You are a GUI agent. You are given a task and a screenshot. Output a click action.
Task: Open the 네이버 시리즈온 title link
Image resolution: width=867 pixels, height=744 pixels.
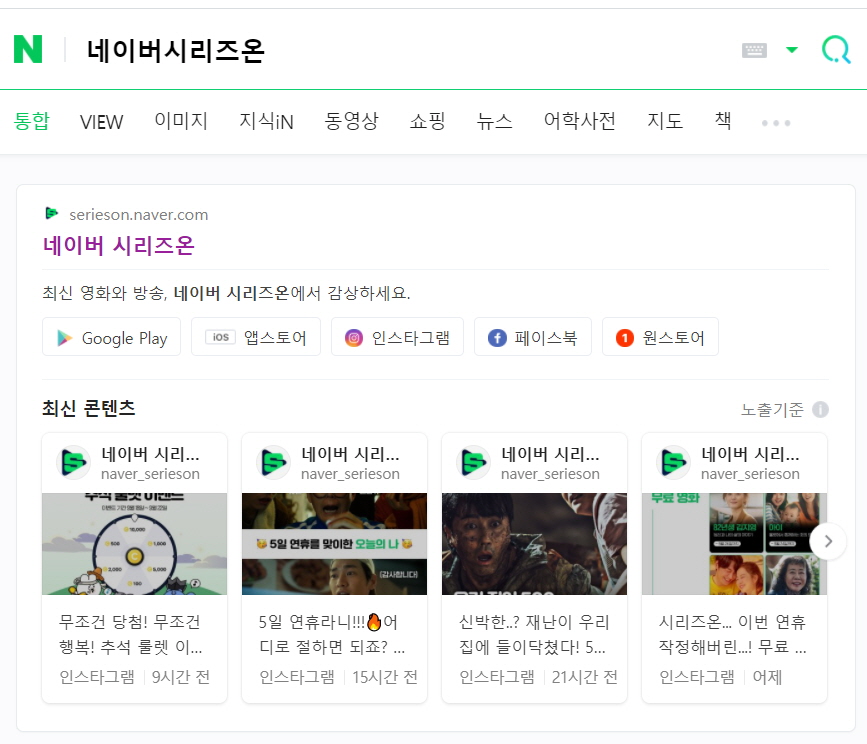click(x=119, y=245)
